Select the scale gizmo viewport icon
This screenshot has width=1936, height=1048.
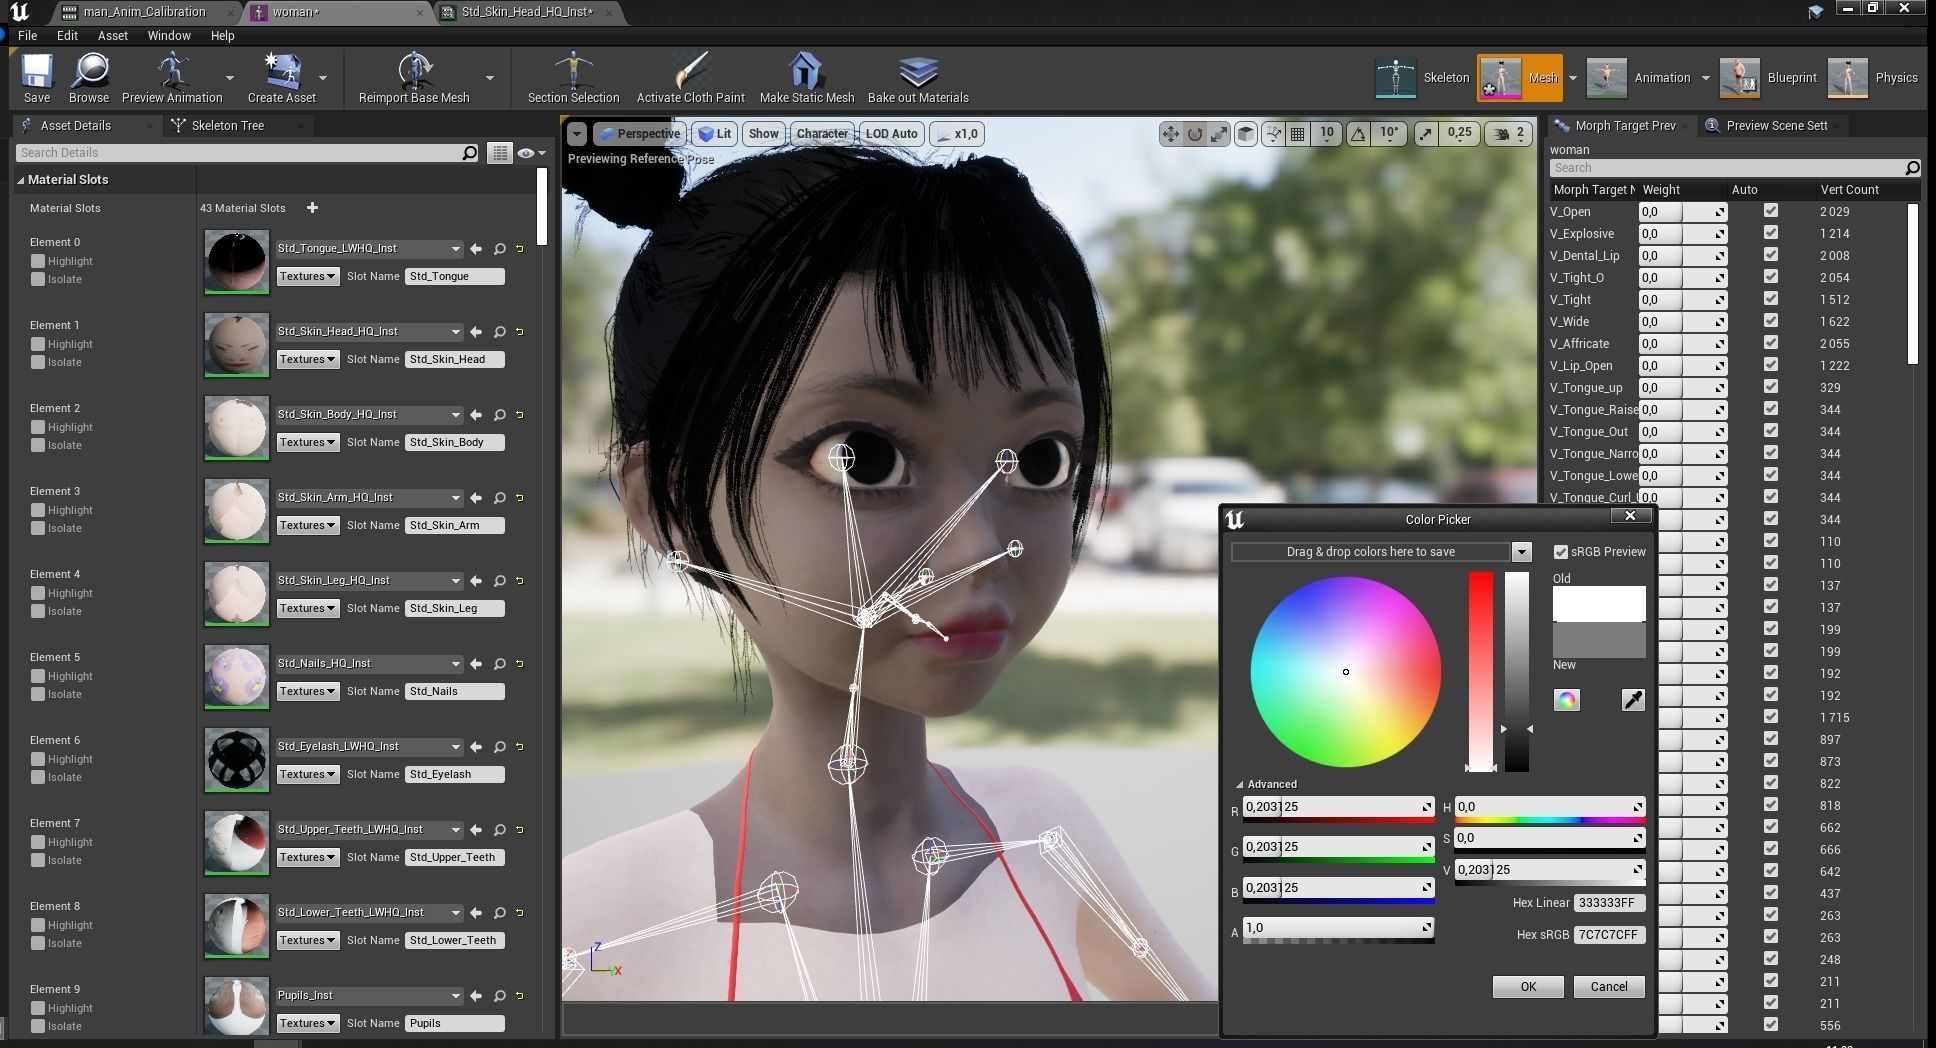pos(1218,134)
